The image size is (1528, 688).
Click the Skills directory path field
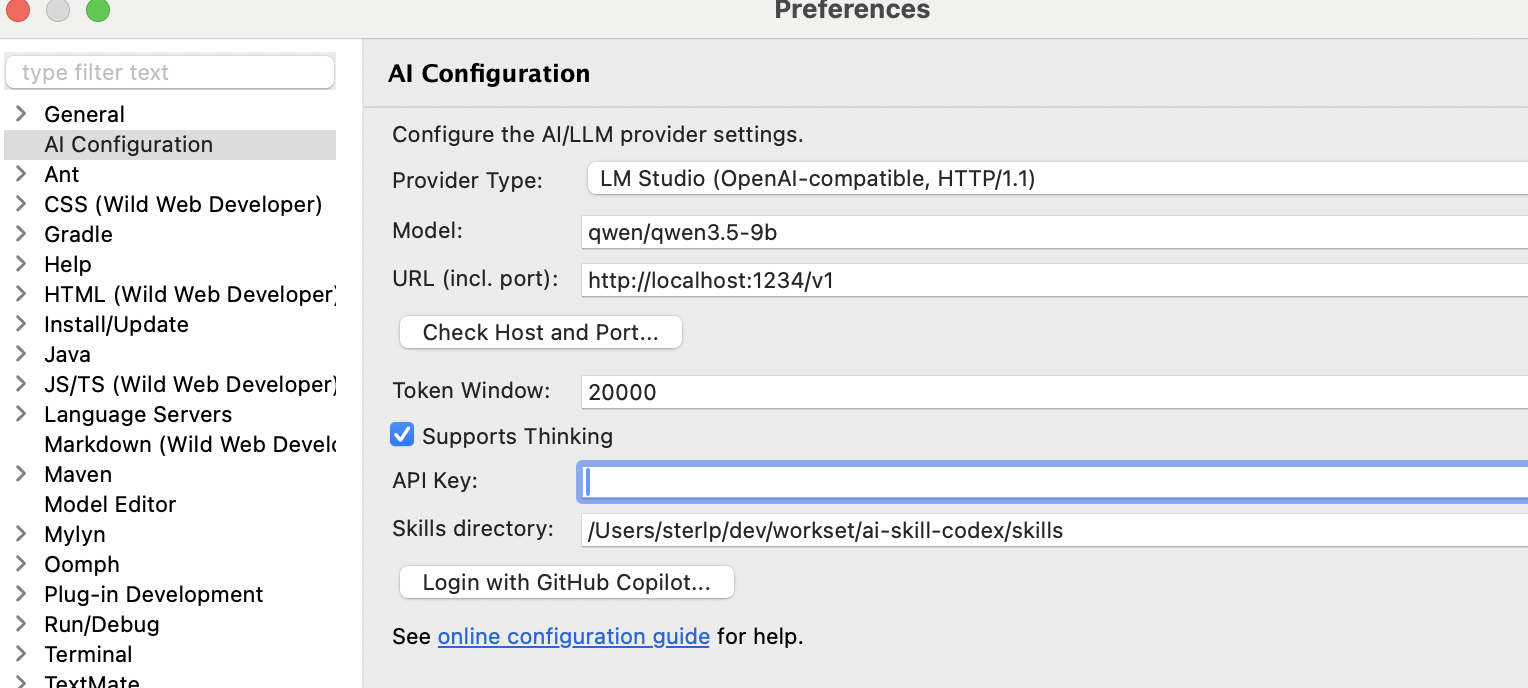click(x=1050, y=530)
